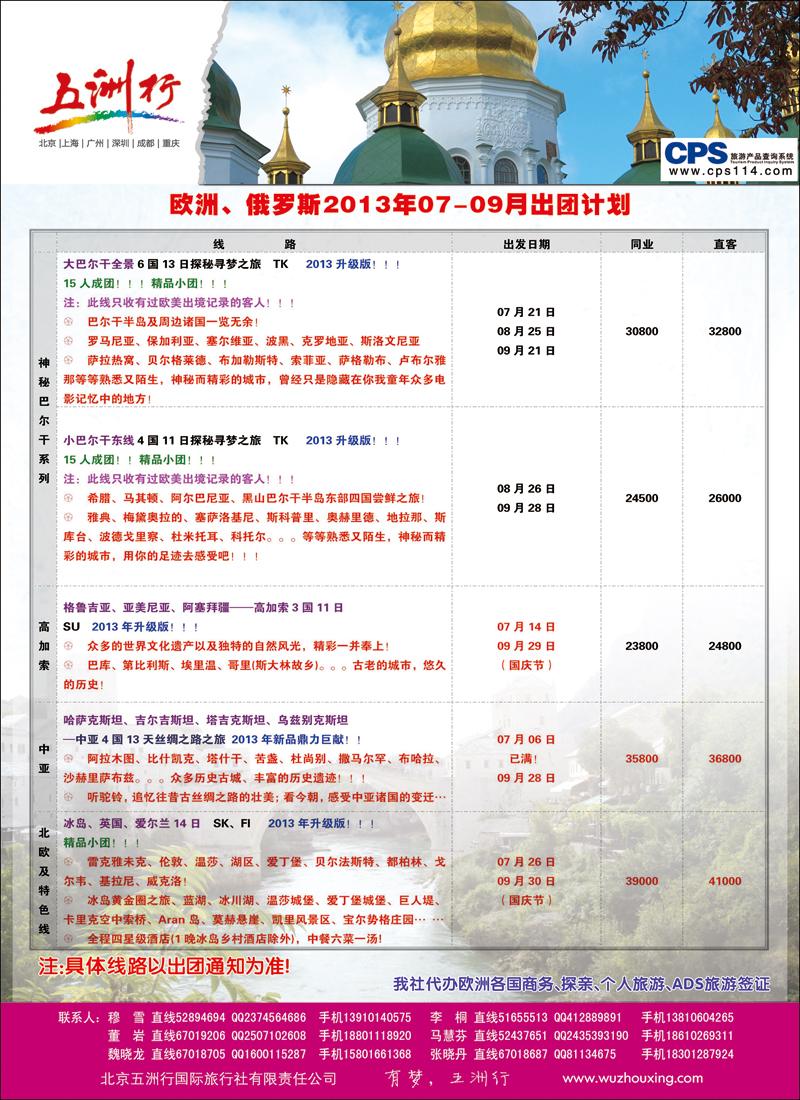Click departure date 07月26日

click(x=526, y=861)
